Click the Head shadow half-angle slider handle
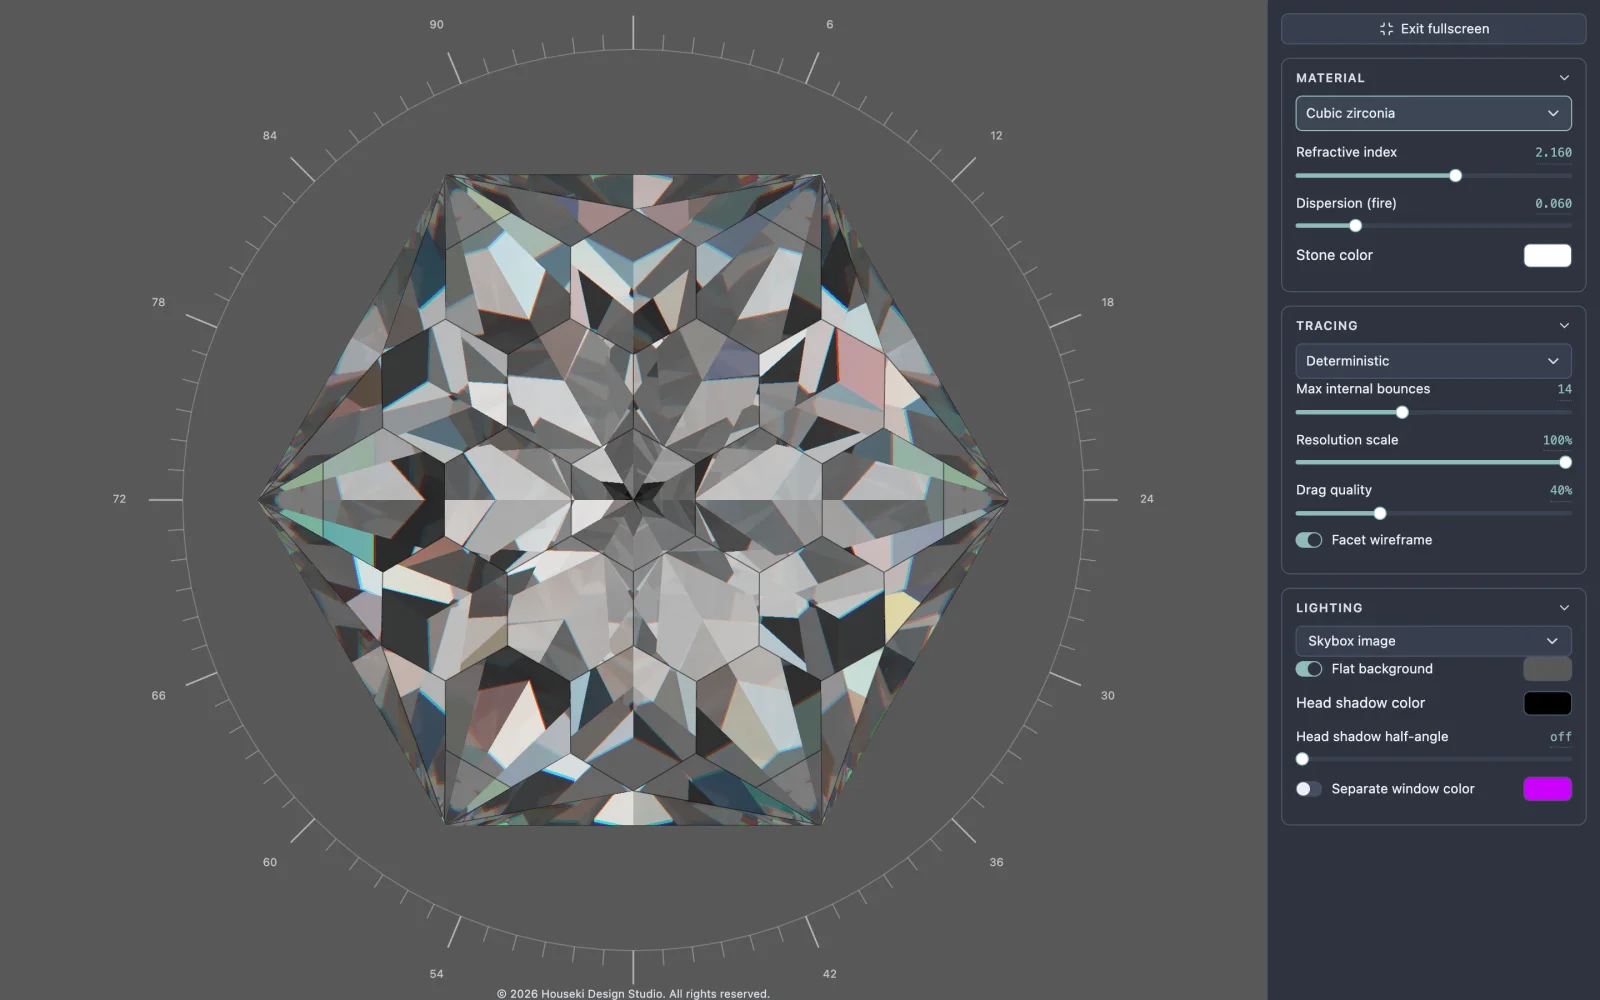Screen dimensions: 1600x1000 [1302, 759]
